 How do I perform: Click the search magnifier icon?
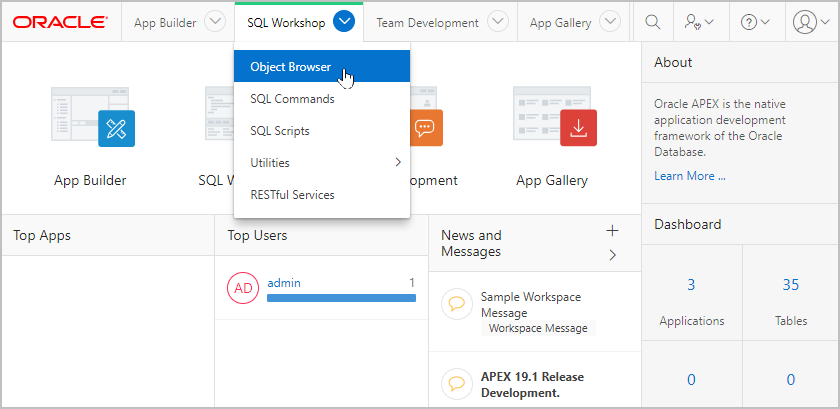tap(652, 23)
